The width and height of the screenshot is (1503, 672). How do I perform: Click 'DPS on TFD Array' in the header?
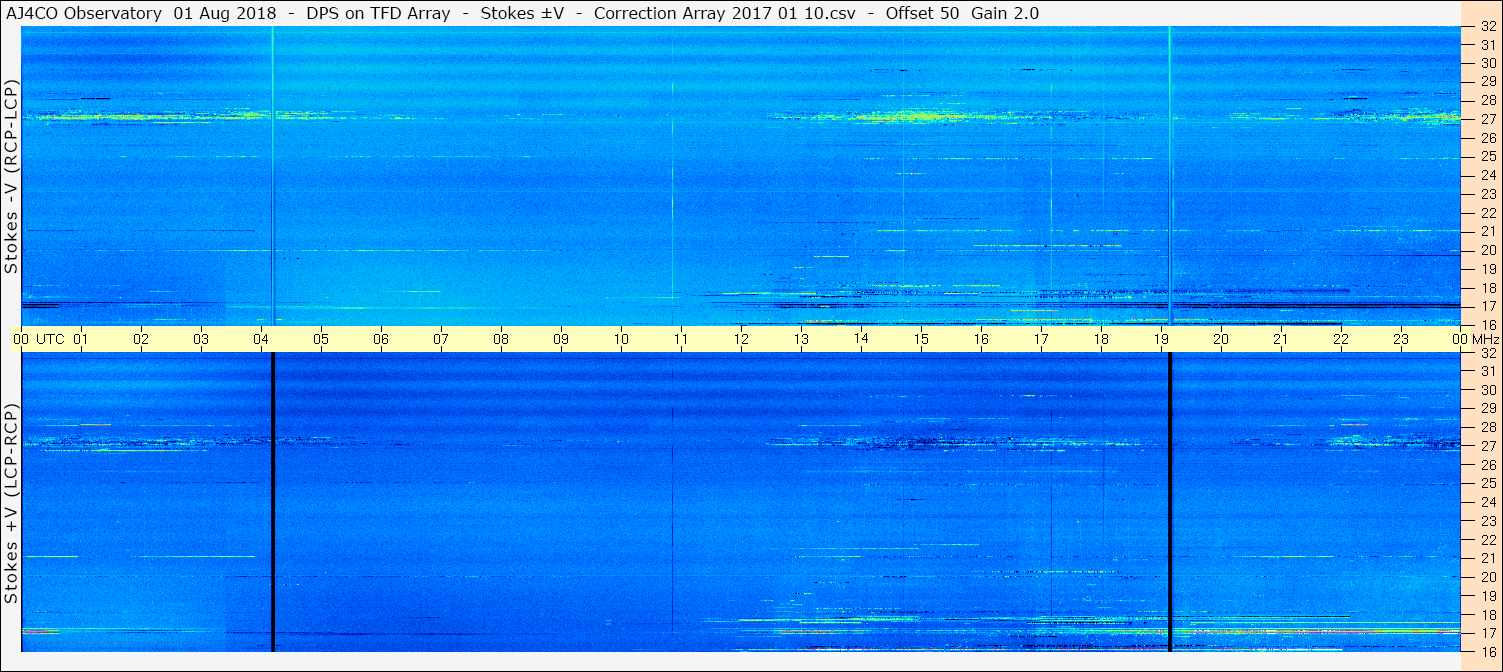click(376, 13)
